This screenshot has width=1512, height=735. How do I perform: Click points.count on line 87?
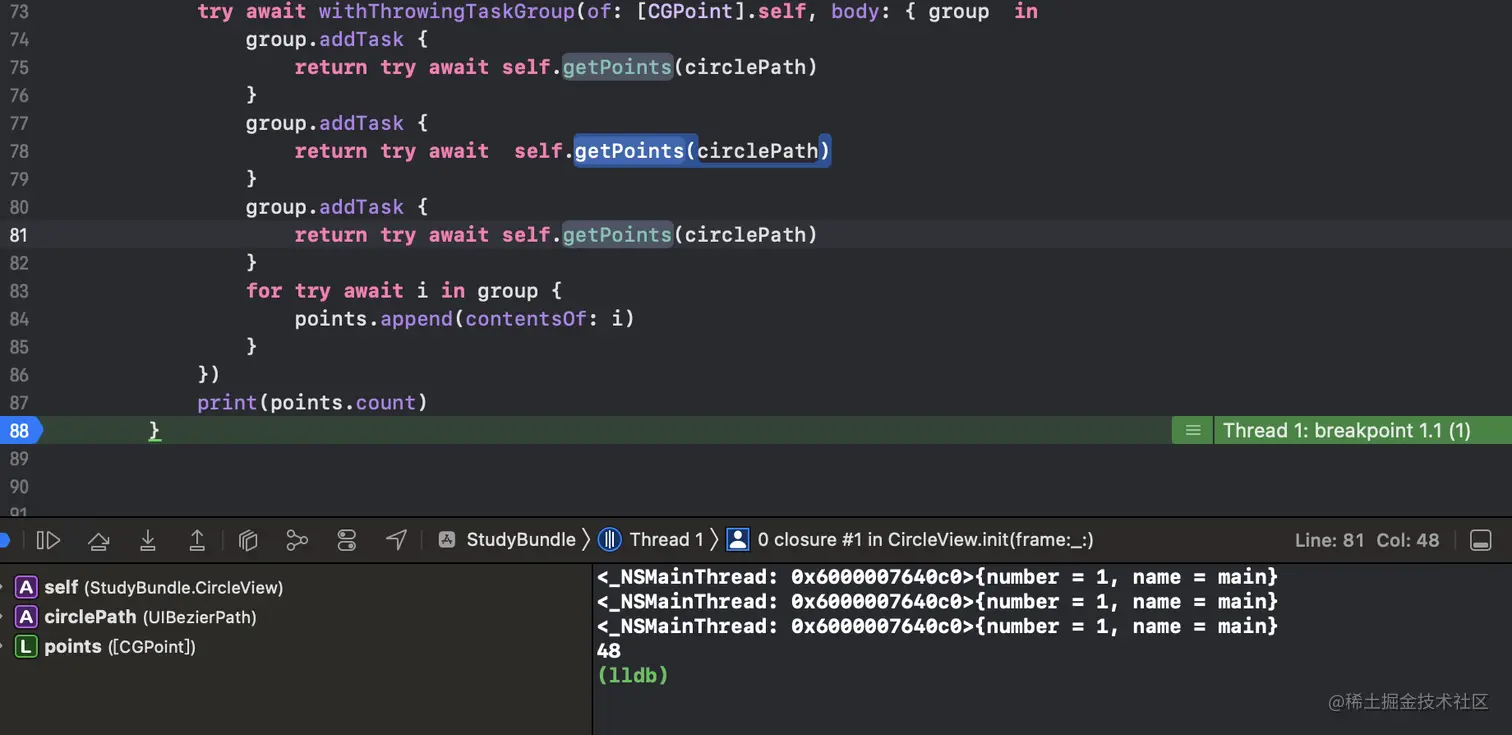[x=343, y=403]
